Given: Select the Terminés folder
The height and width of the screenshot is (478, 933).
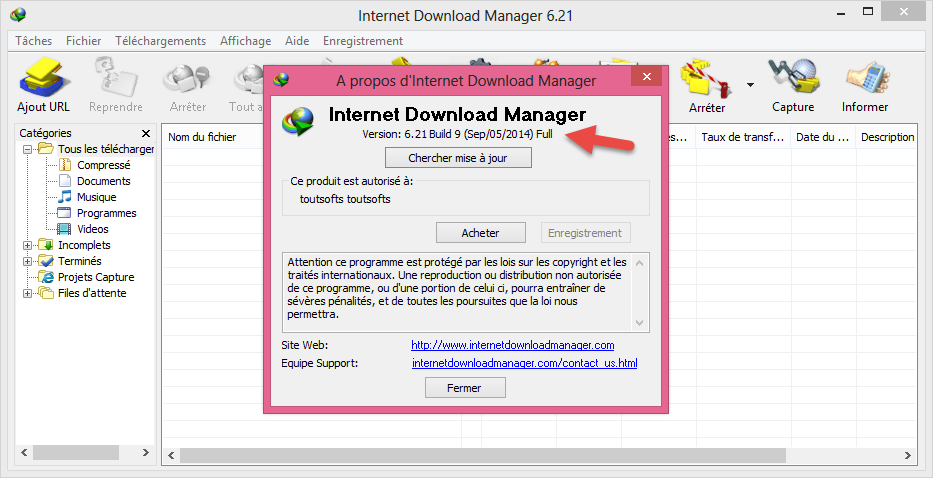Looking at the screenshot, I should (x=80, y=261).
